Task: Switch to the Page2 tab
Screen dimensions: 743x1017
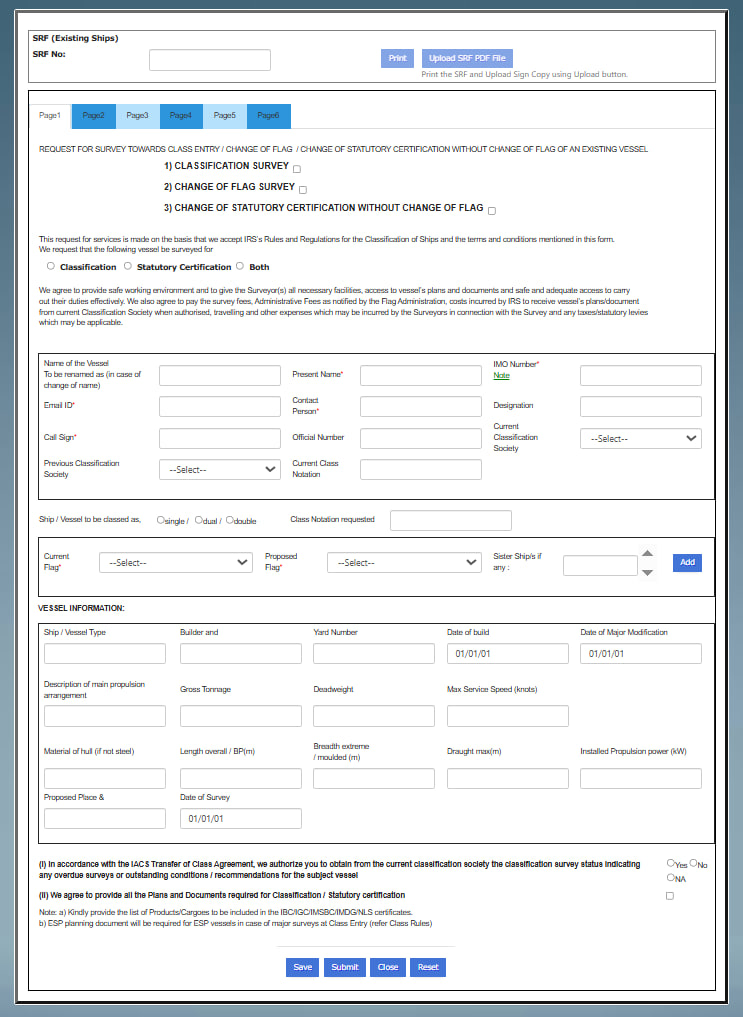Action: [94, 116]
